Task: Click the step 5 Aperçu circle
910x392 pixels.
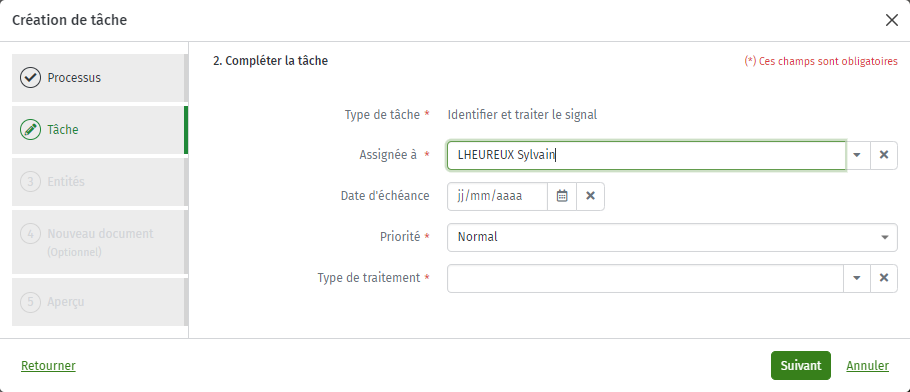Action: tap(30, 302)
